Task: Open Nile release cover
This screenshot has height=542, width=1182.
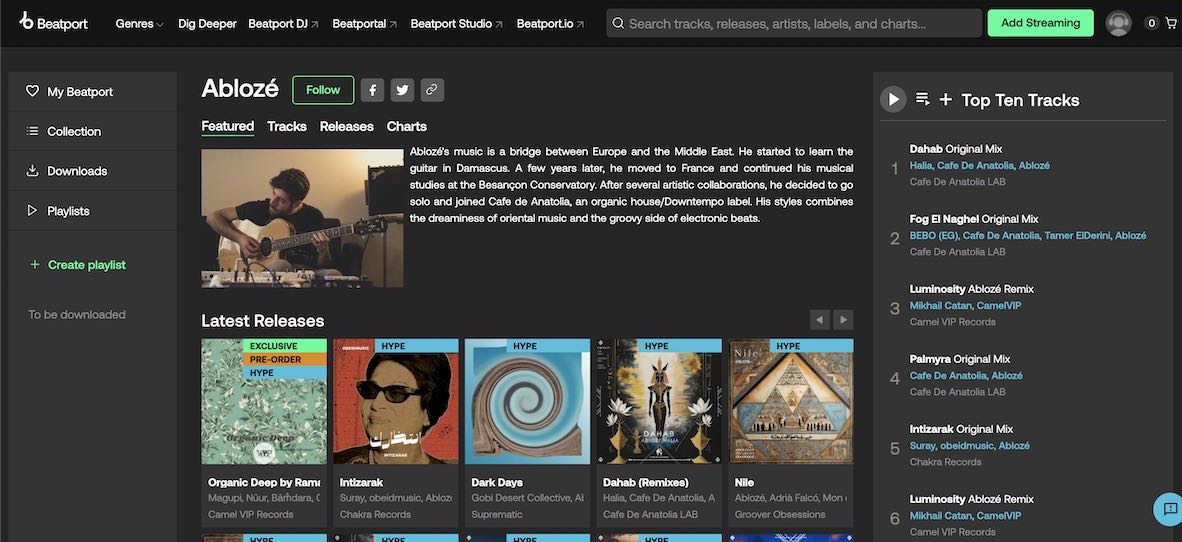Action: 791,401
